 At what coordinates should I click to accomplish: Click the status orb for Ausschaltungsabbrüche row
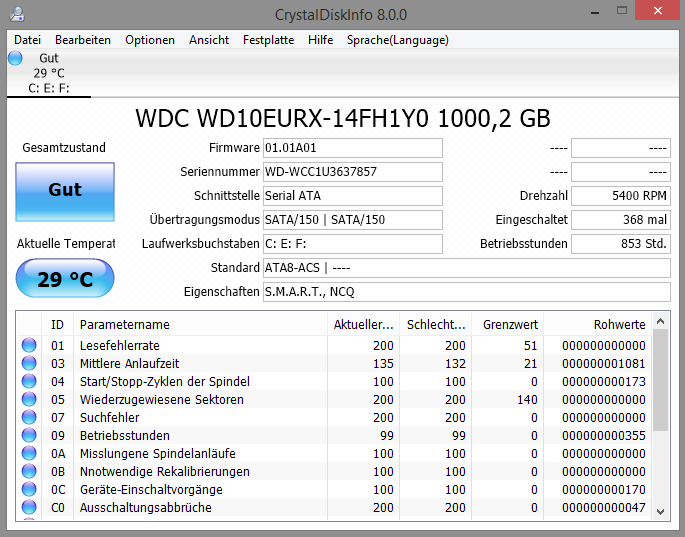pos(29,507)
